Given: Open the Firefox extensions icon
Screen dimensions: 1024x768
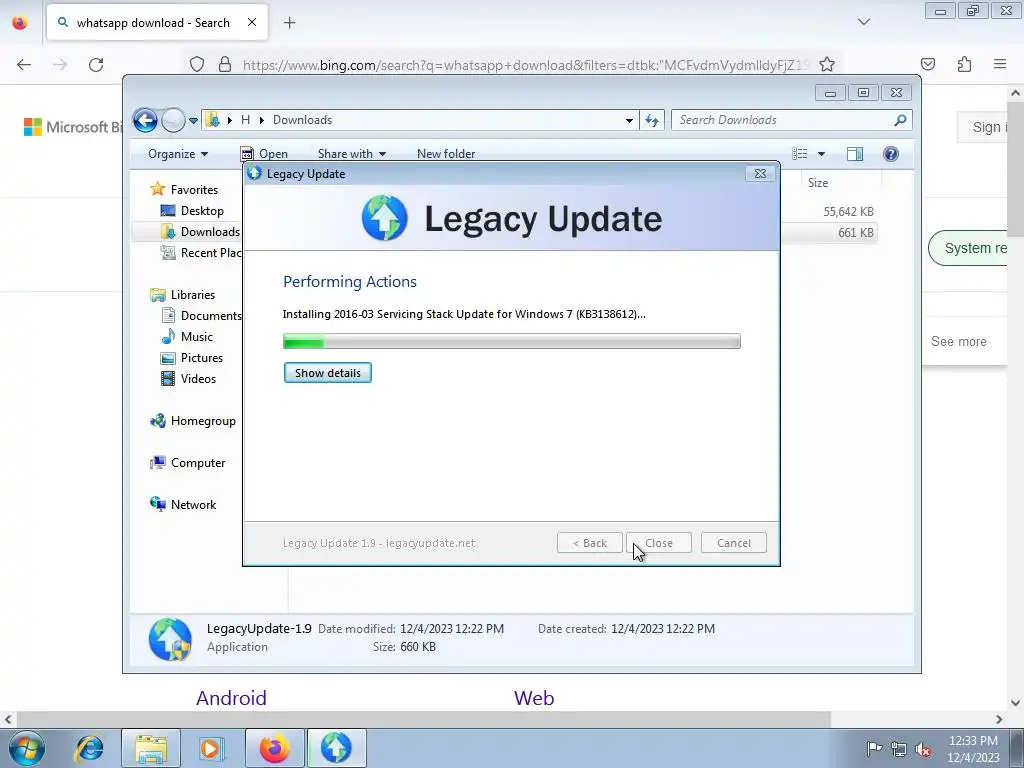Looking at the screenshot, I should point(965,64).
